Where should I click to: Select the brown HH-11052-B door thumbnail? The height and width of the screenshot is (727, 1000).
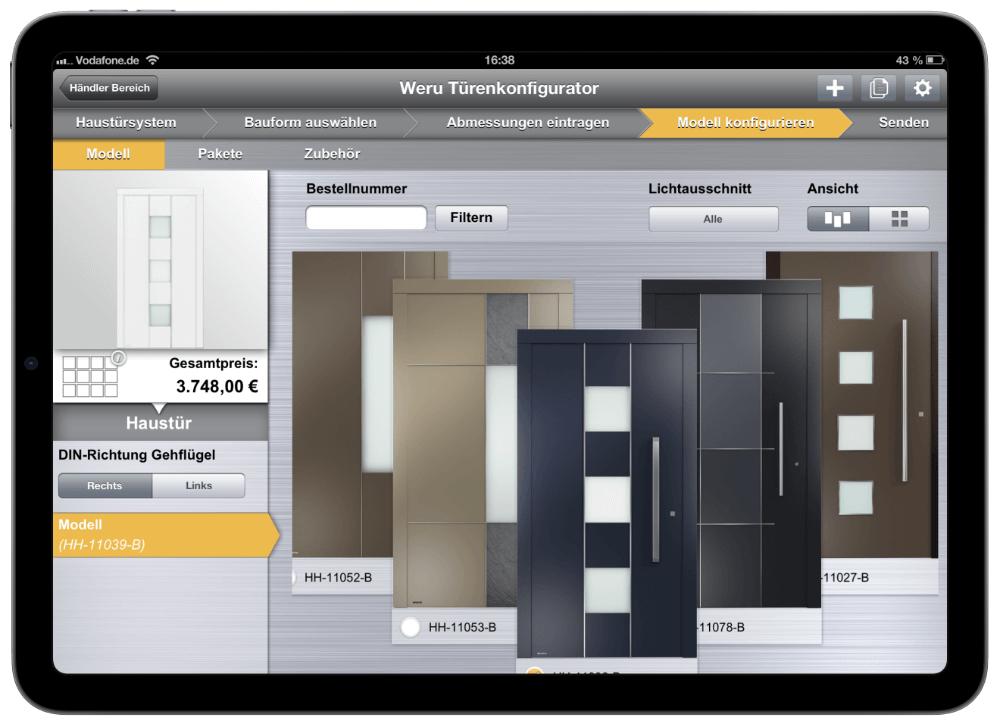[x=342, y=402]
